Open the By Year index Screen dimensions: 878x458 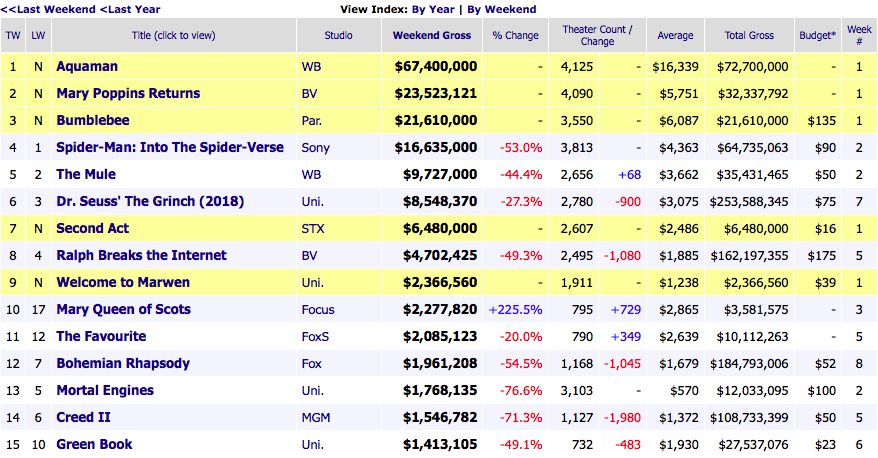[433, 10]
